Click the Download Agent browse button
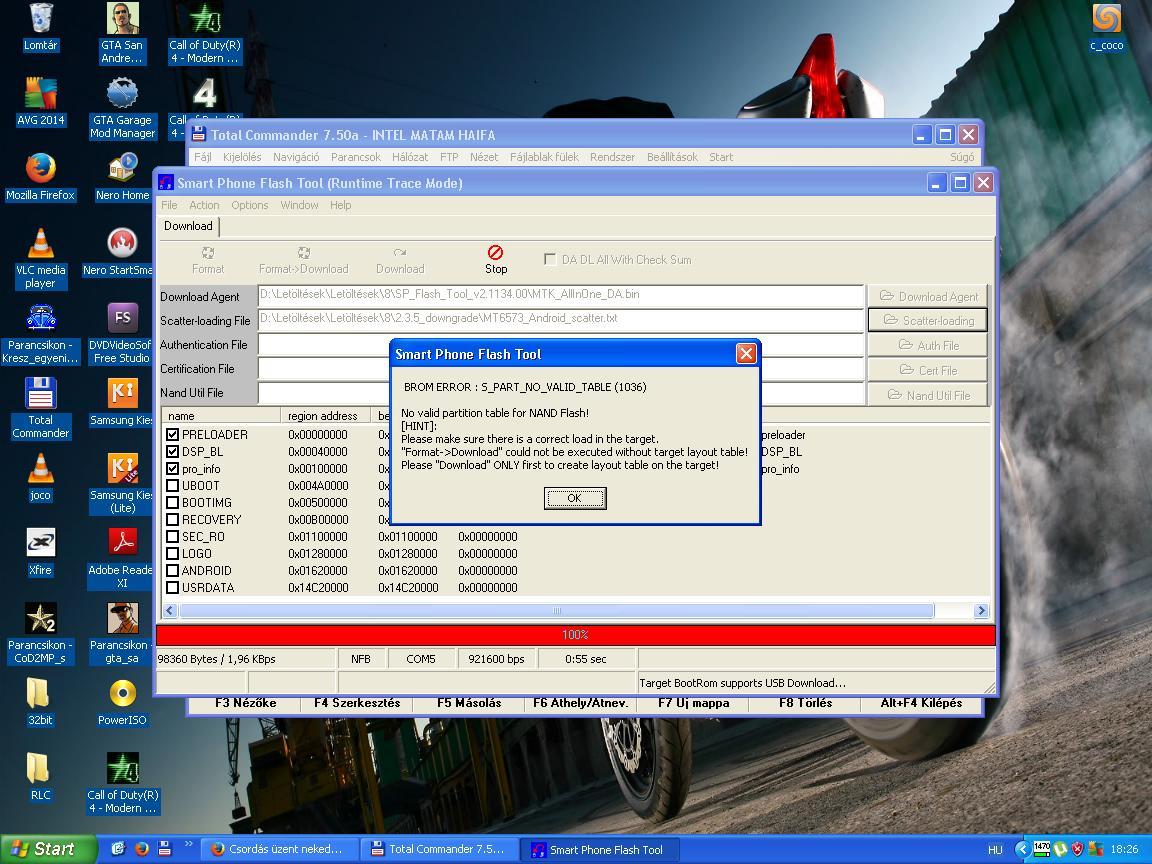The height and width of the screenshot is (864, 1152). 928,296
